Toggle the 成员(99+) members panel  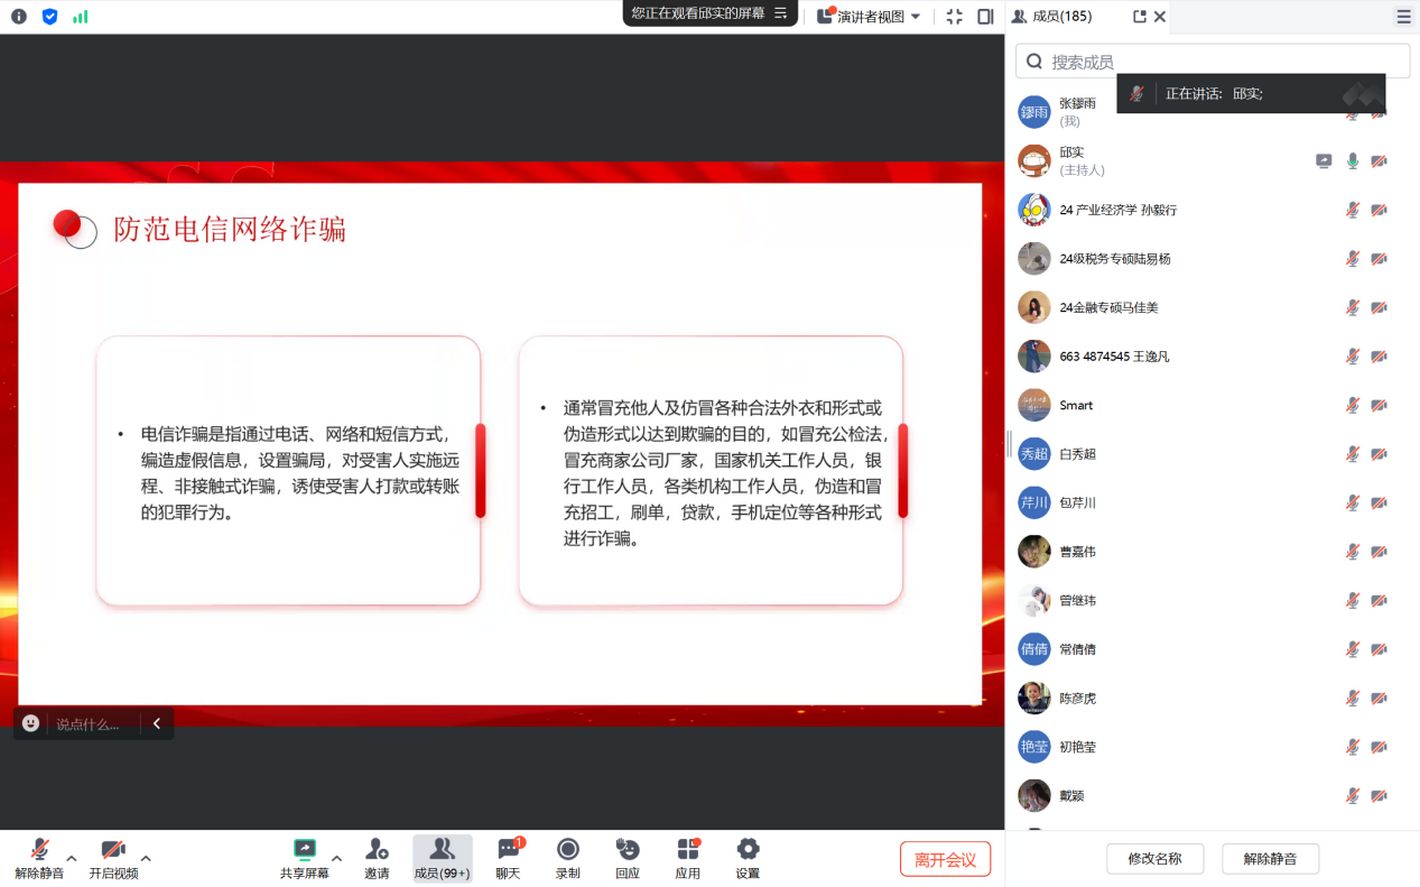point(442,858)
